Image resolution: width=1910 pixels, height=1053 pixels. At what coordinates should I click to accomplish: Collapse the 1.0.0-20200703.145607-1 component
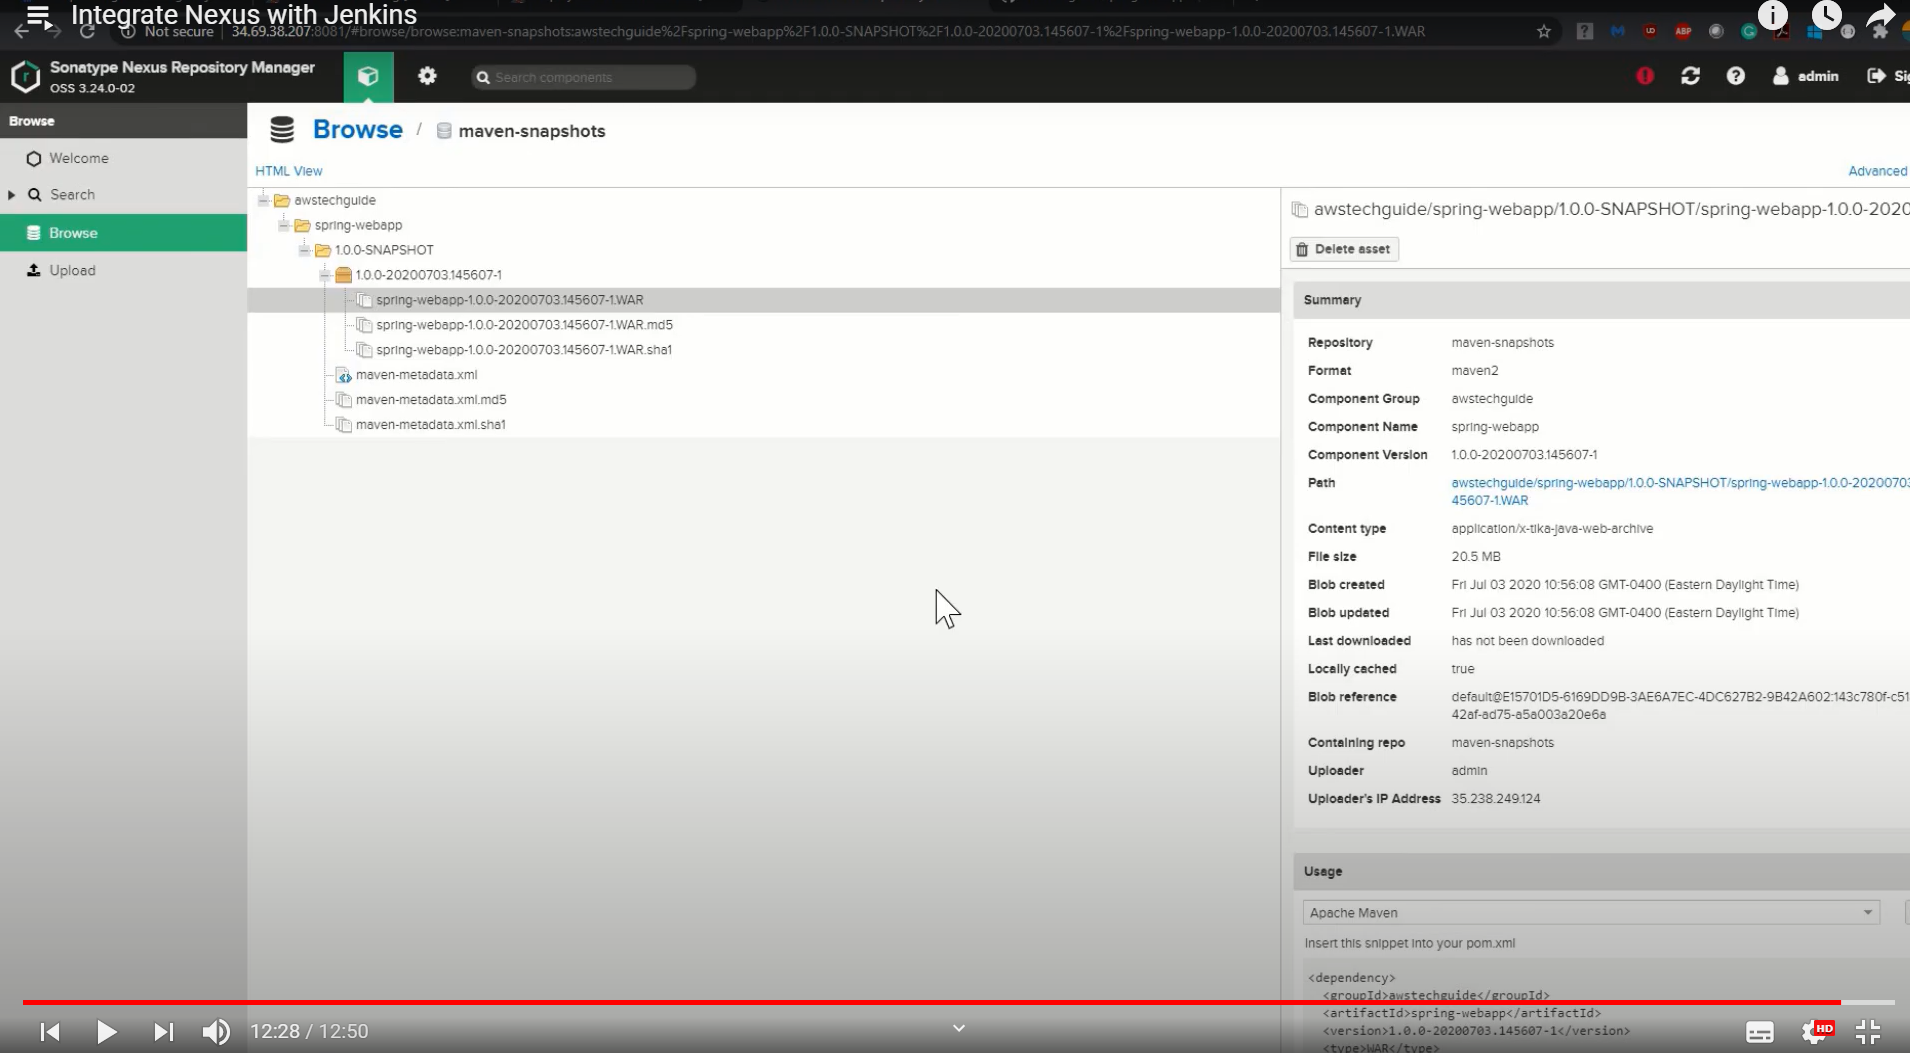point(324,275)
